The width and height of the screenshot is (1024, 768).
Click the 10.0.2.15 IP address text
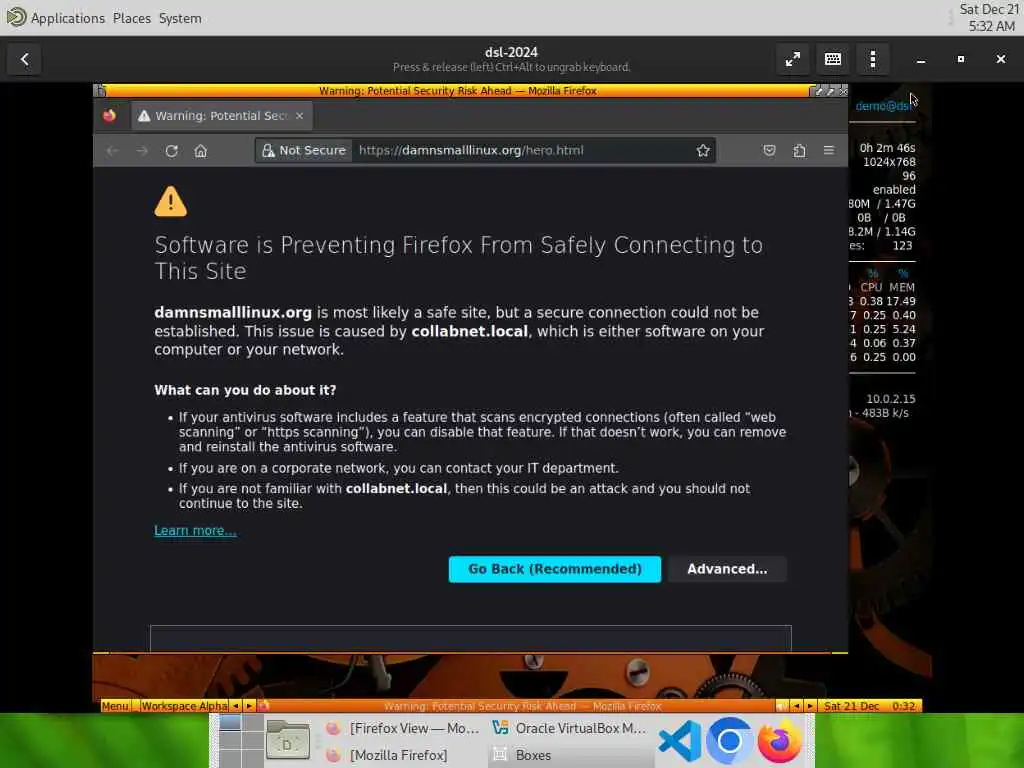(x=891, y=398)
